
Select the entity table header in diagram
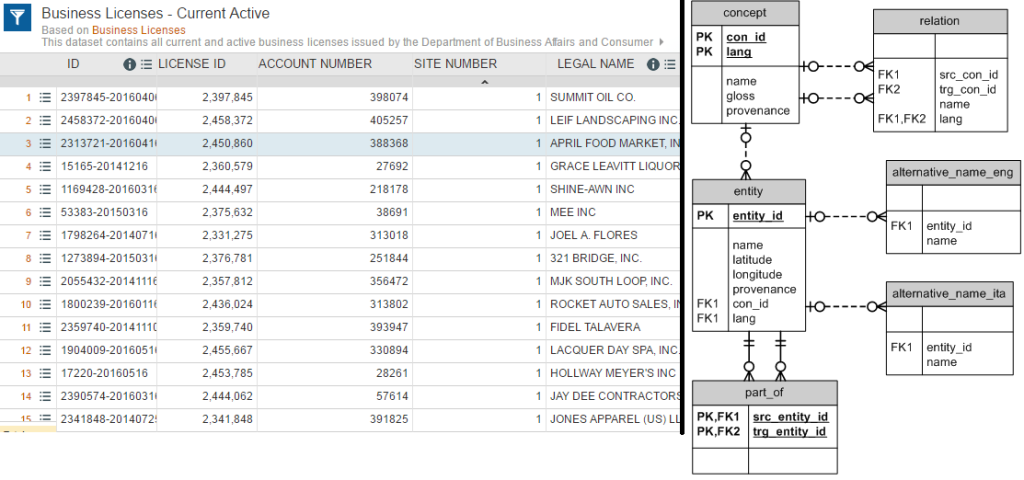coord(748,192)
